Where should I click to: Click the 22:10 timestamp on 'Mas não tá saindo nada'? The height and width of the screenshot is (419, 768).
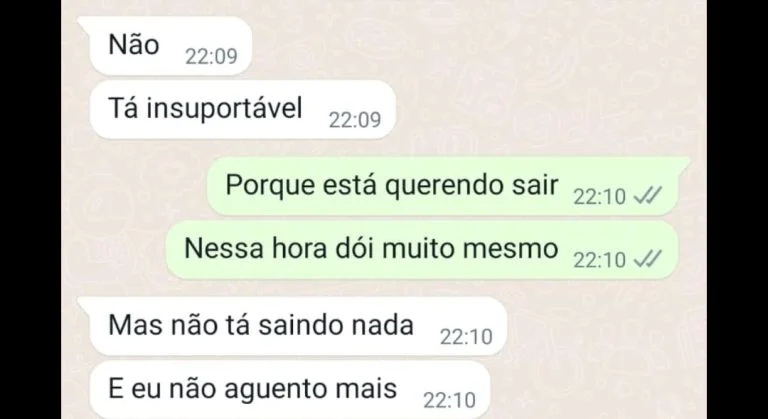(x=466, y=337)
